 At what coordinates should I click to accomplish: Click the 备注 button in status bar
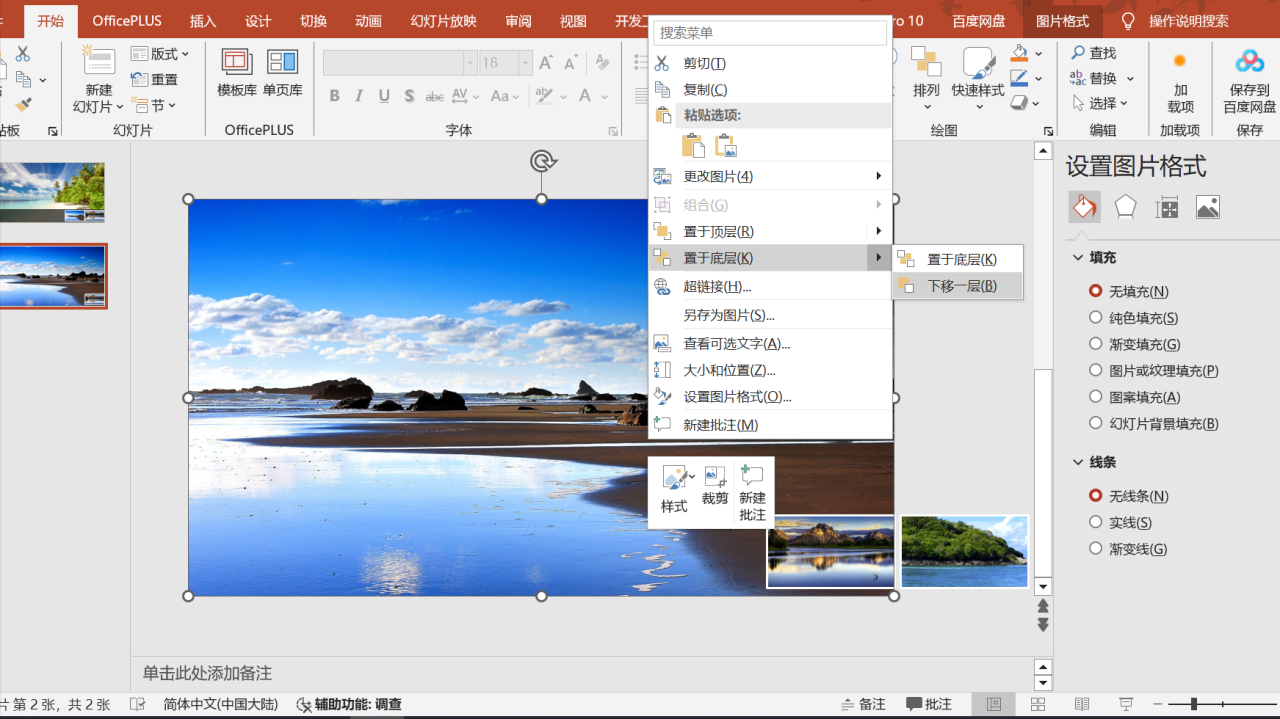(863, 704)
